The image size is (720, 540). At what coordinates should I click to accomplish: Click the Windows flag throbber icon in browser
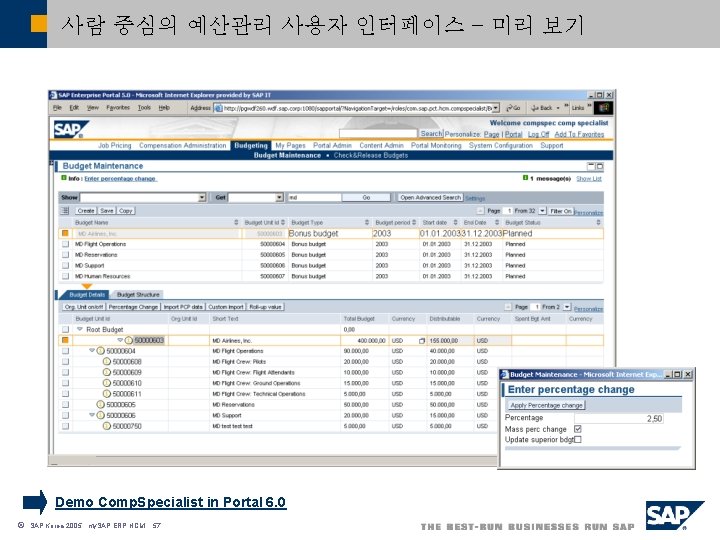pyautogui.click(x=603, y=108)
